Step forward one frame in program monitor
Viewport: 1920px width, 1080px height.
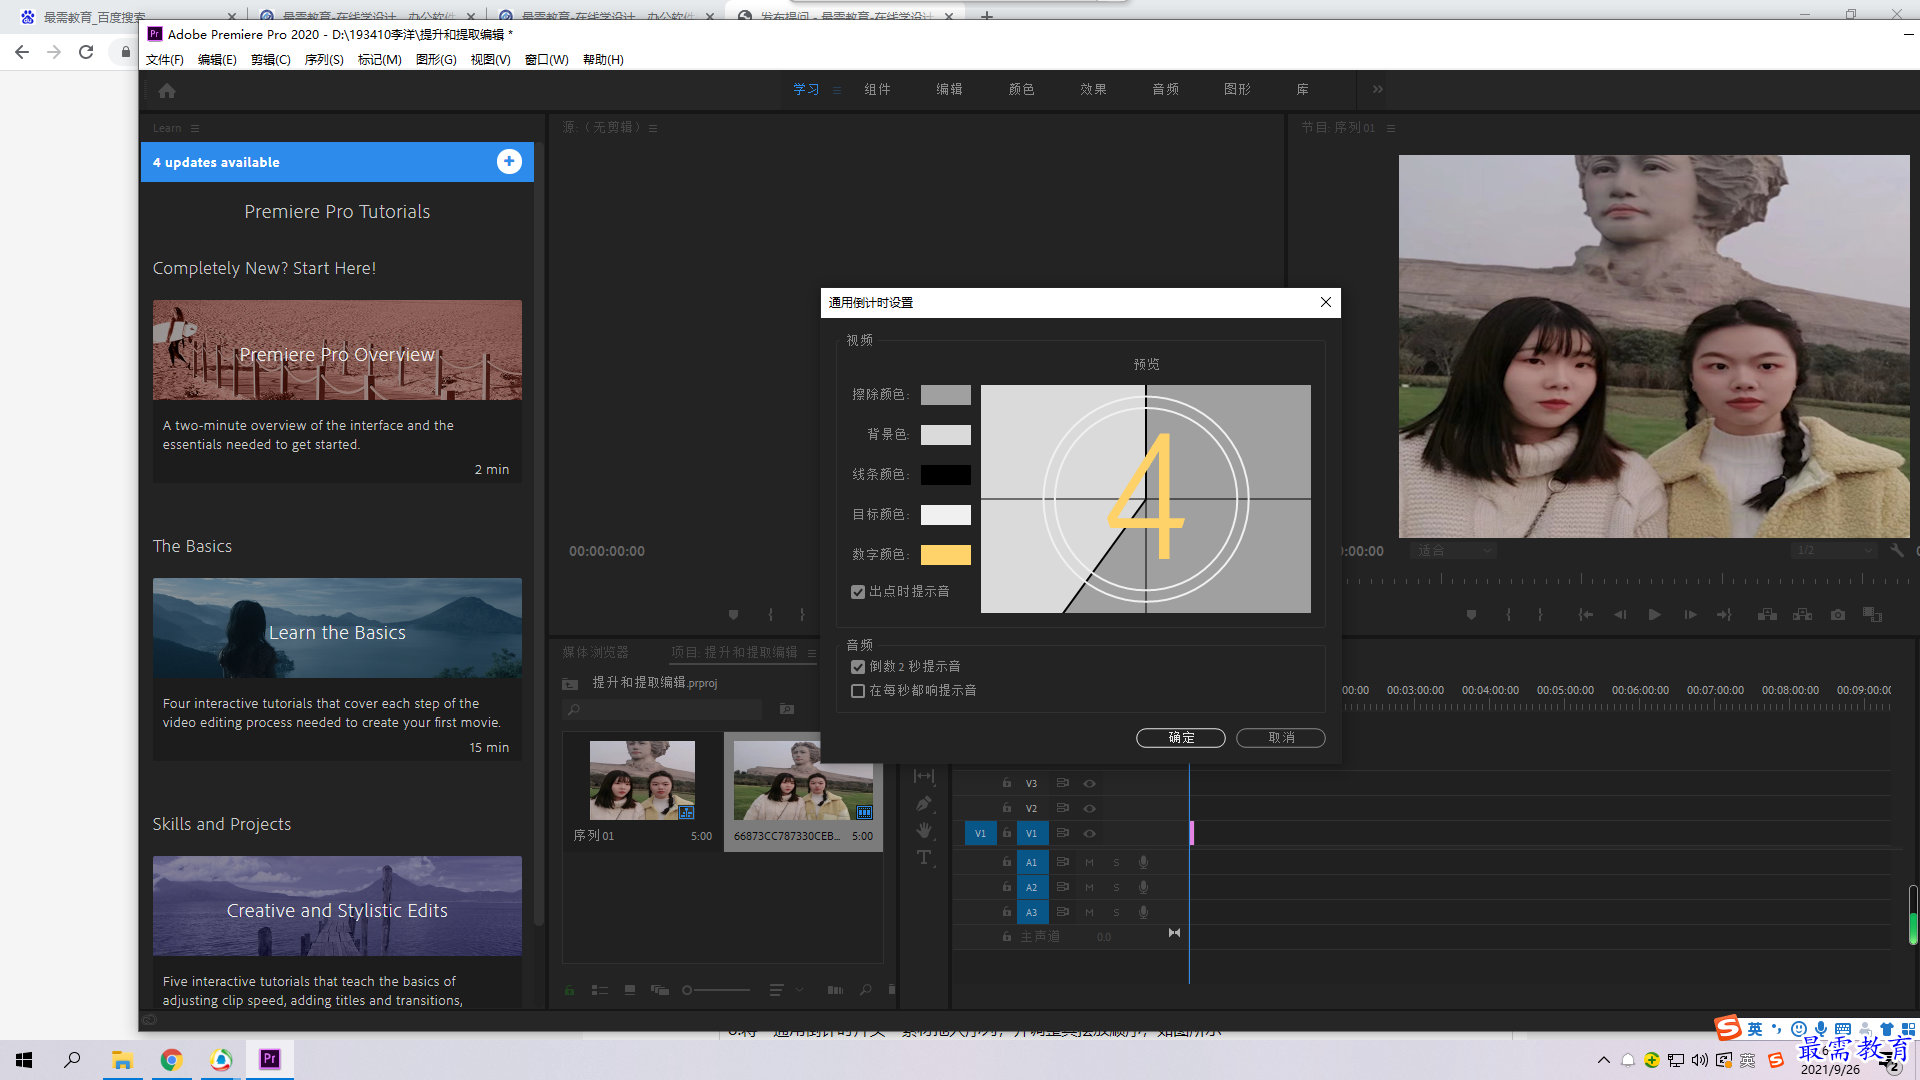(x=1690, y=615)
